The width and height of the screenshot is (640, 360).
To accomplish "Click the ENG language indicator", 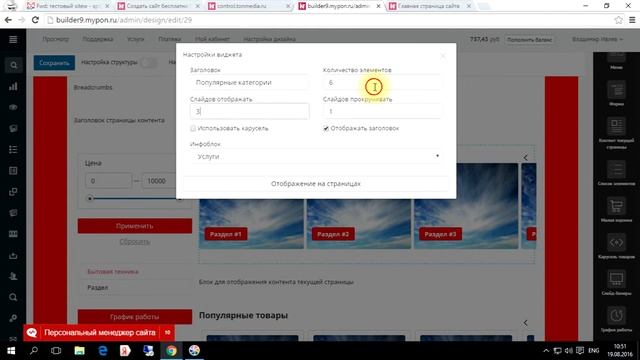I will coord(593,351).
